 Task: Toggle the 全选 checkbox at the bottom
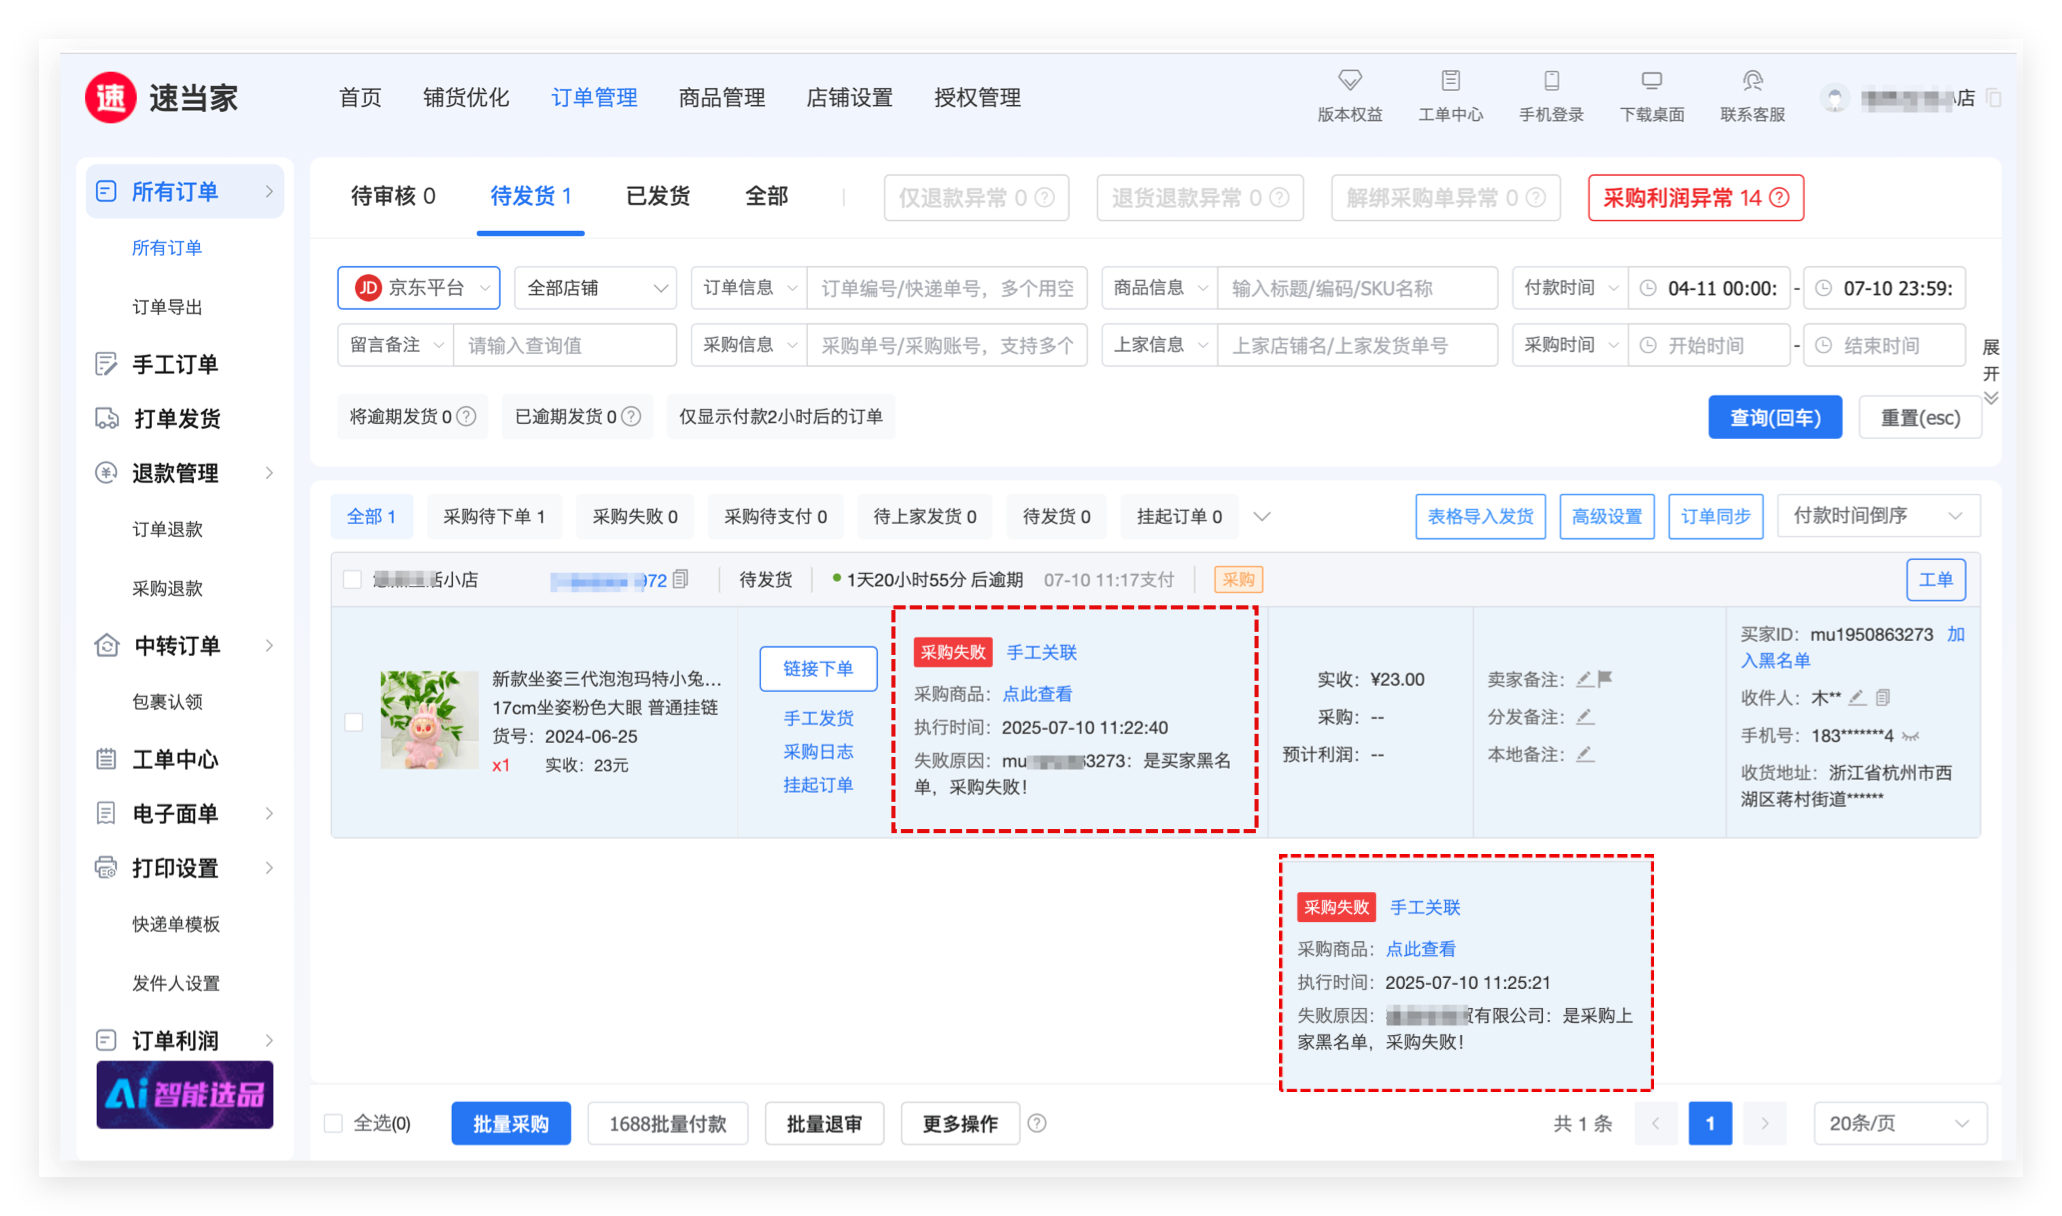pos(334,1123)
